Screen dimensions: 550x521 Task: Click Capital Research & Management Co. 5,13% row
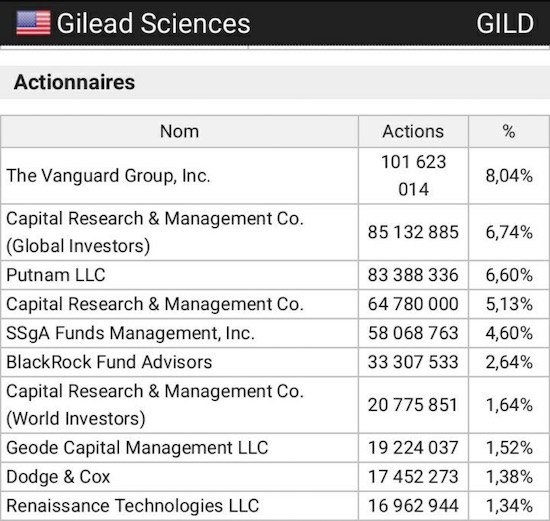pos(275,304)
